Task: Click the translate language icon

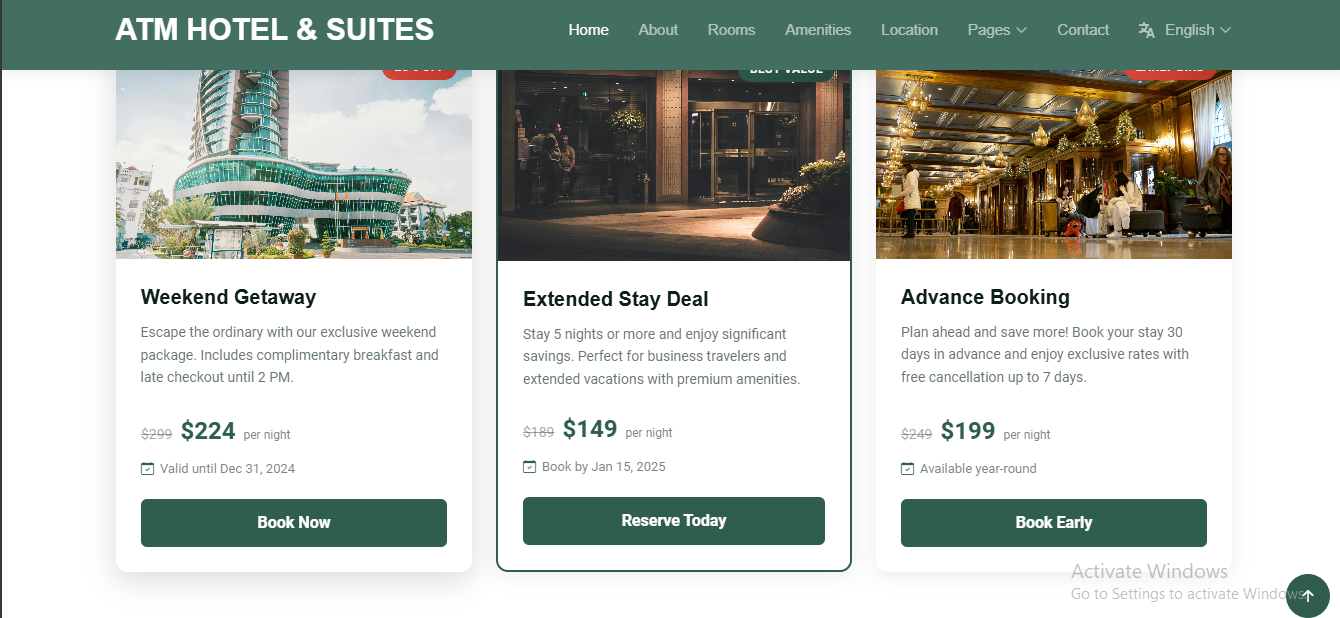Action: click(1146, 30)
